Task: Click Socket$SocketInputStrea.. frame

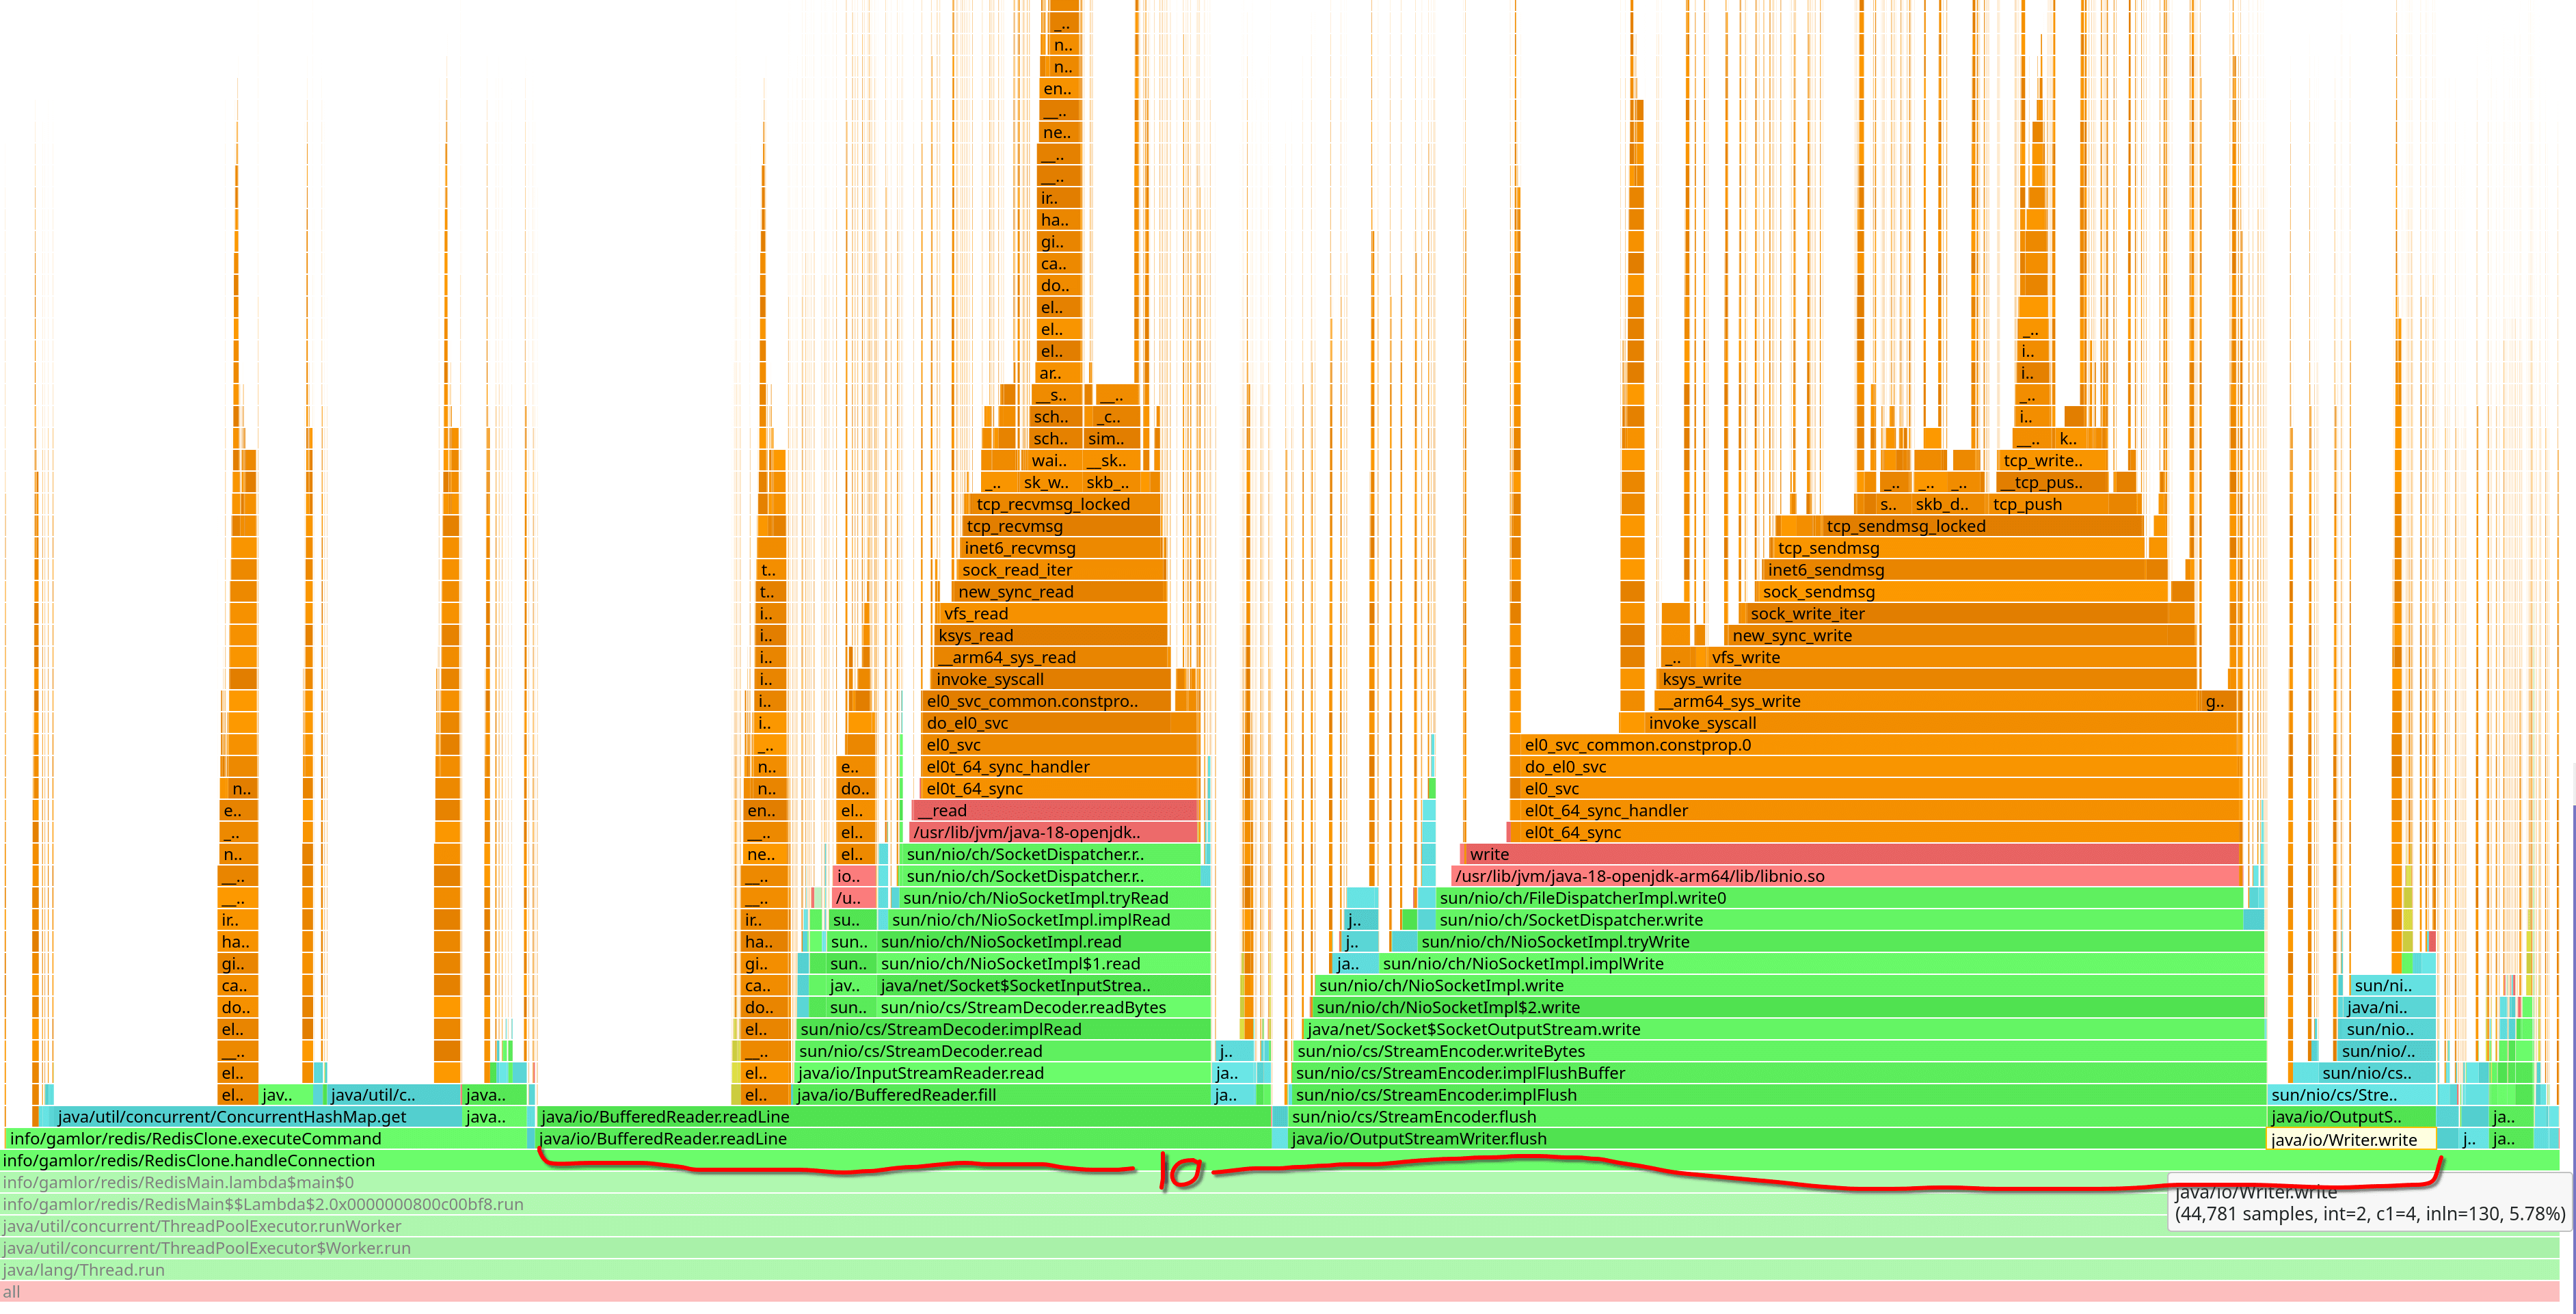Action: click(x=1043, y=986)
